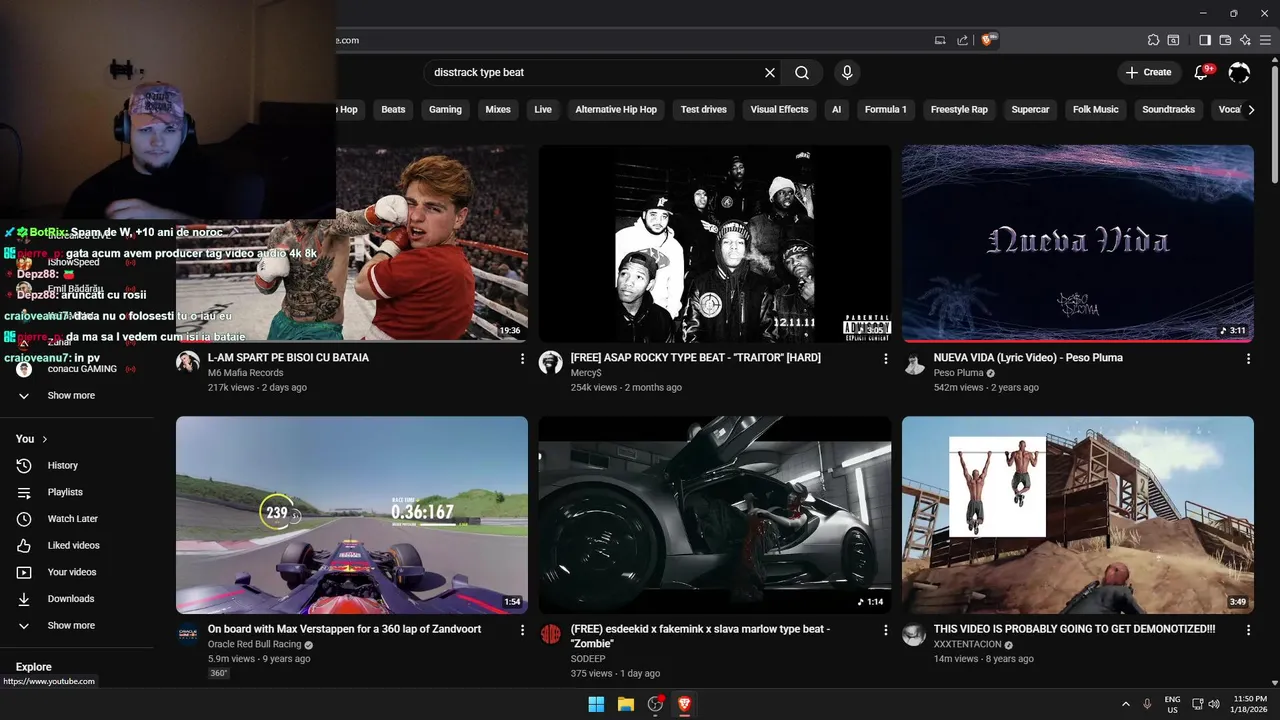Open NUEVA VIDA (Lyric Video) title link
The height and width of the screenshot is (720, 1280).
pos(1028,357)
